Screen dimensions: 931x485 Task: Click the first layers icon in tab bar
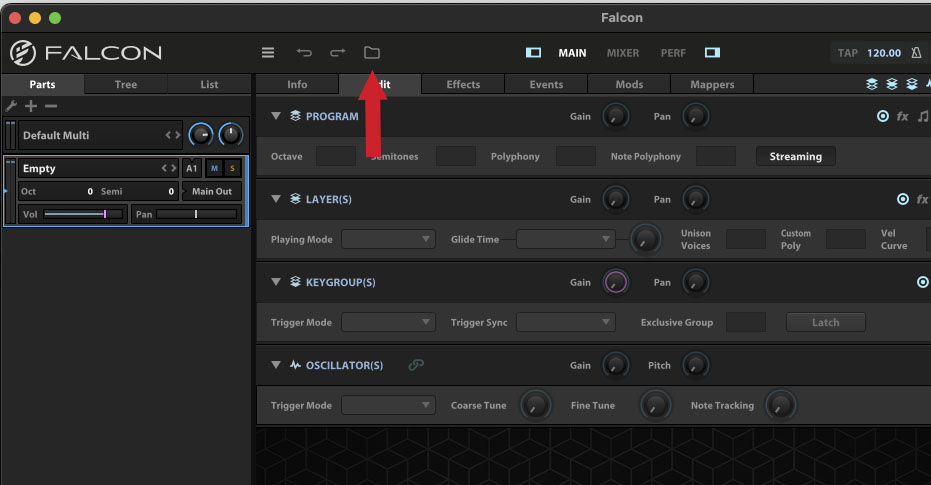tap(872, 84)
